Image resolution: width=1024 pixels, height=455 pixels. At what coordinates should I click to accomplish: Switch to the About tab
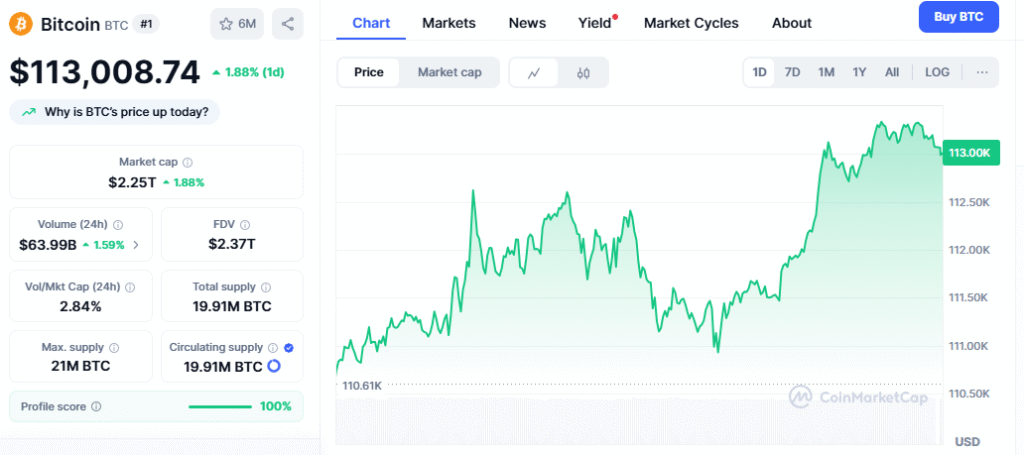(792, 23)
